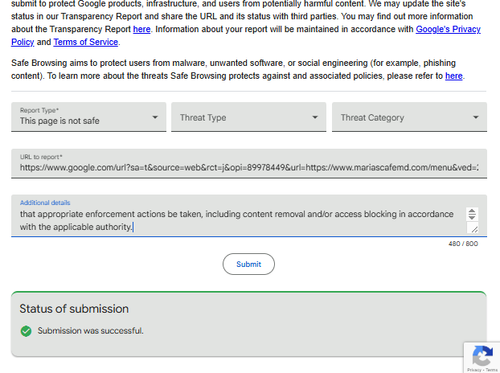Open the Report Type dropdown
Screen dimensions: 500x373
tap(88, 117)
